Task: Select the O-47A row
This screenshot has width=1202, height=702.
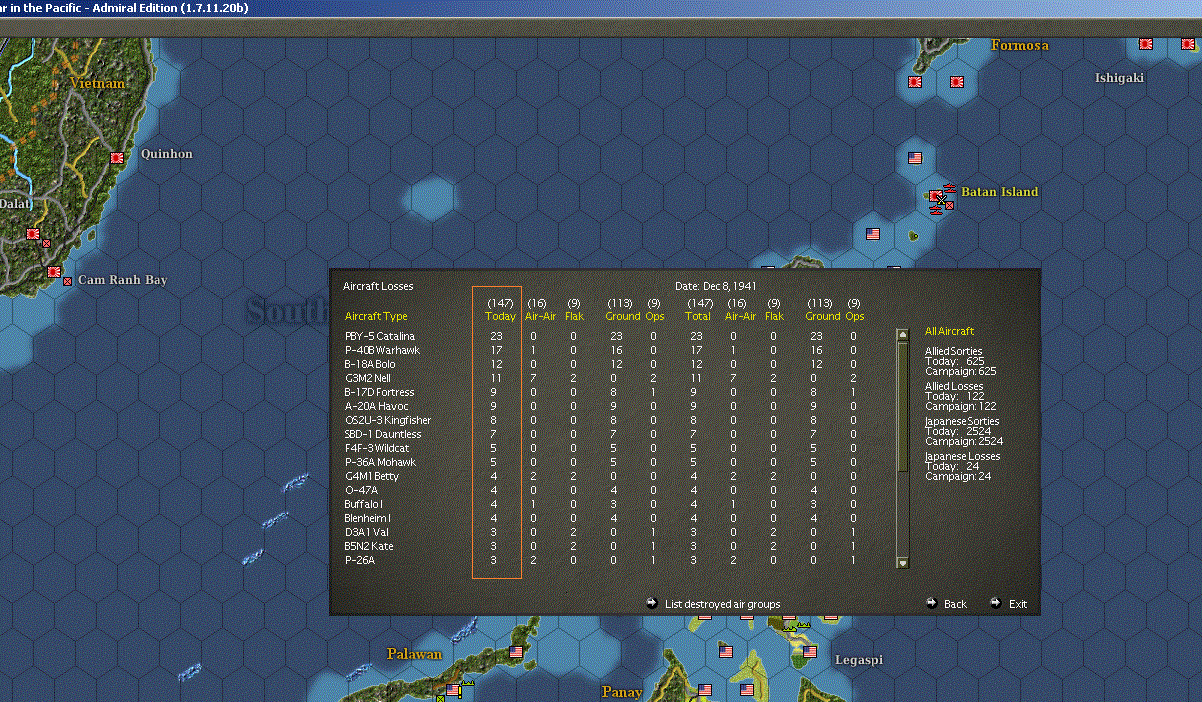Action: (x=600, y=490)
